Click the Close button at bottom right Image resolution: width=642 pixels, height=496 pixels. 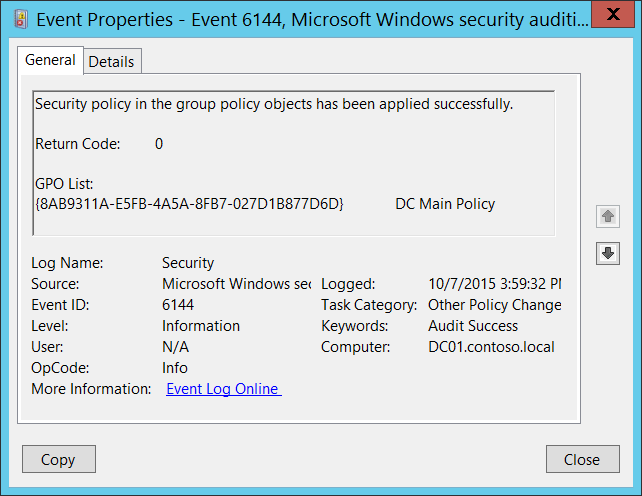tap(581, 460)
